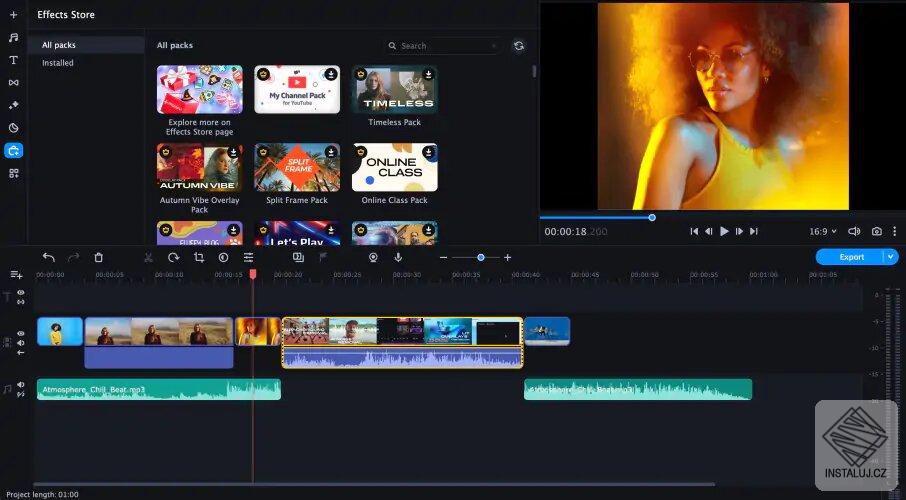The image size is (906, 500).
Task: Open the Autumn Vibe Overlay Pack
Action: (199, 168)
